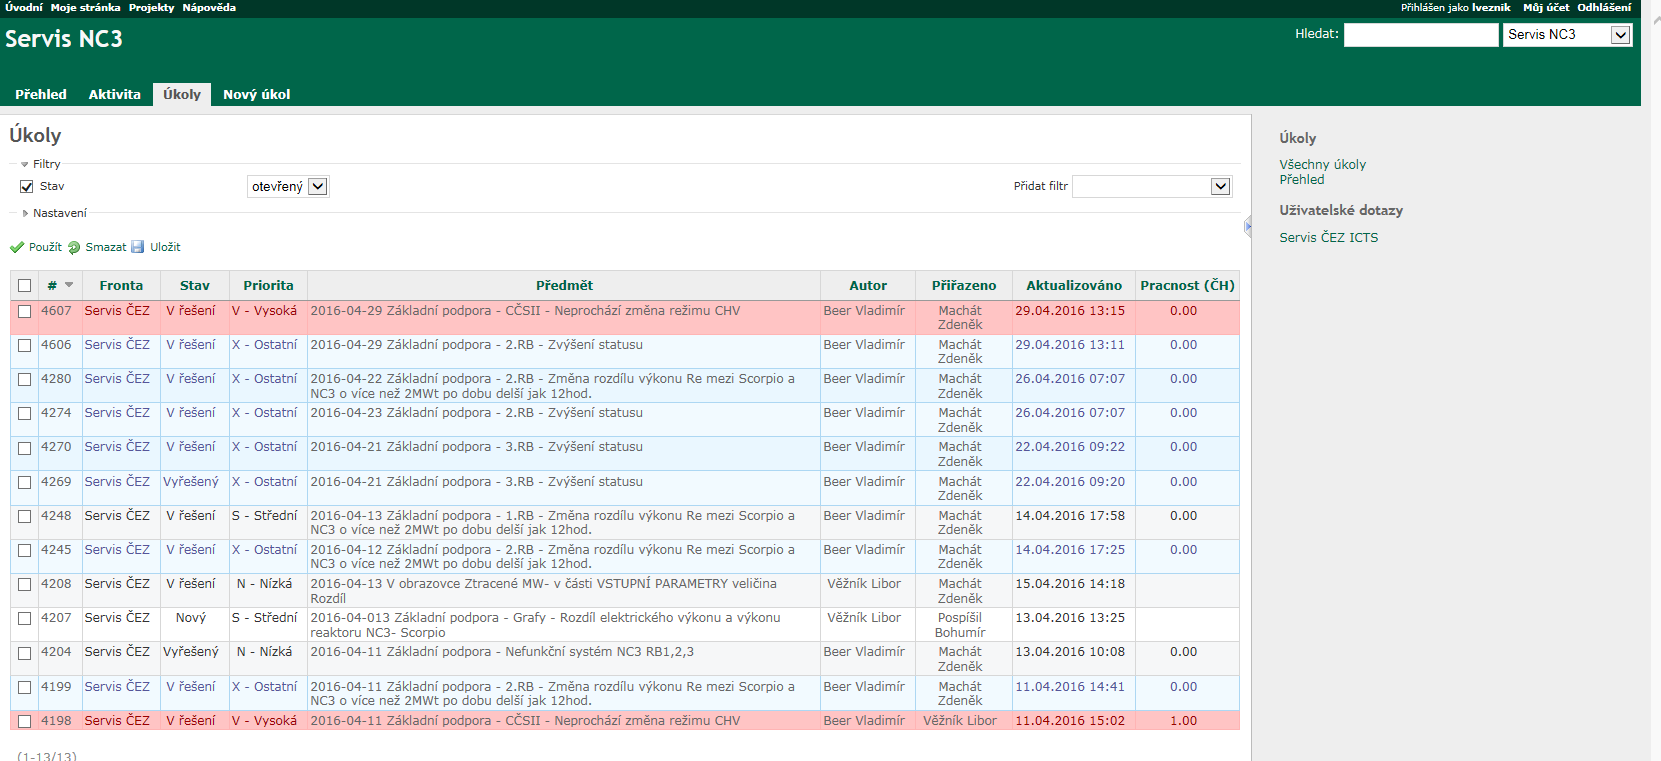Open the Stav 'otevřený' dropdown
The width and height of the screenshot is (1661, 761).
point(288,187)
